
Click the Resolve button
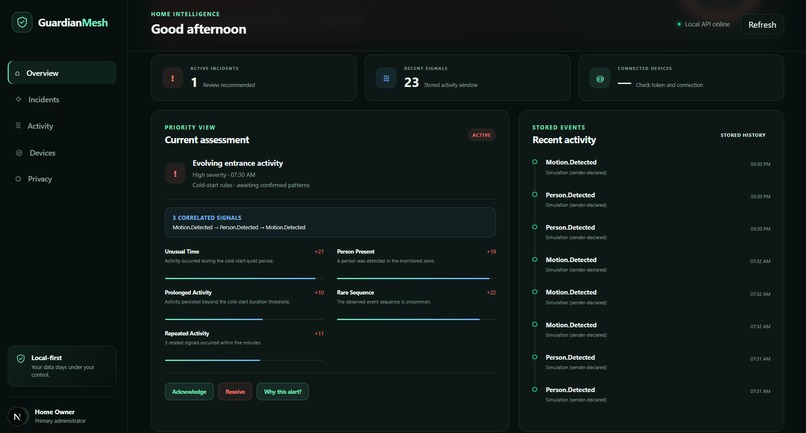coord(235,392)
